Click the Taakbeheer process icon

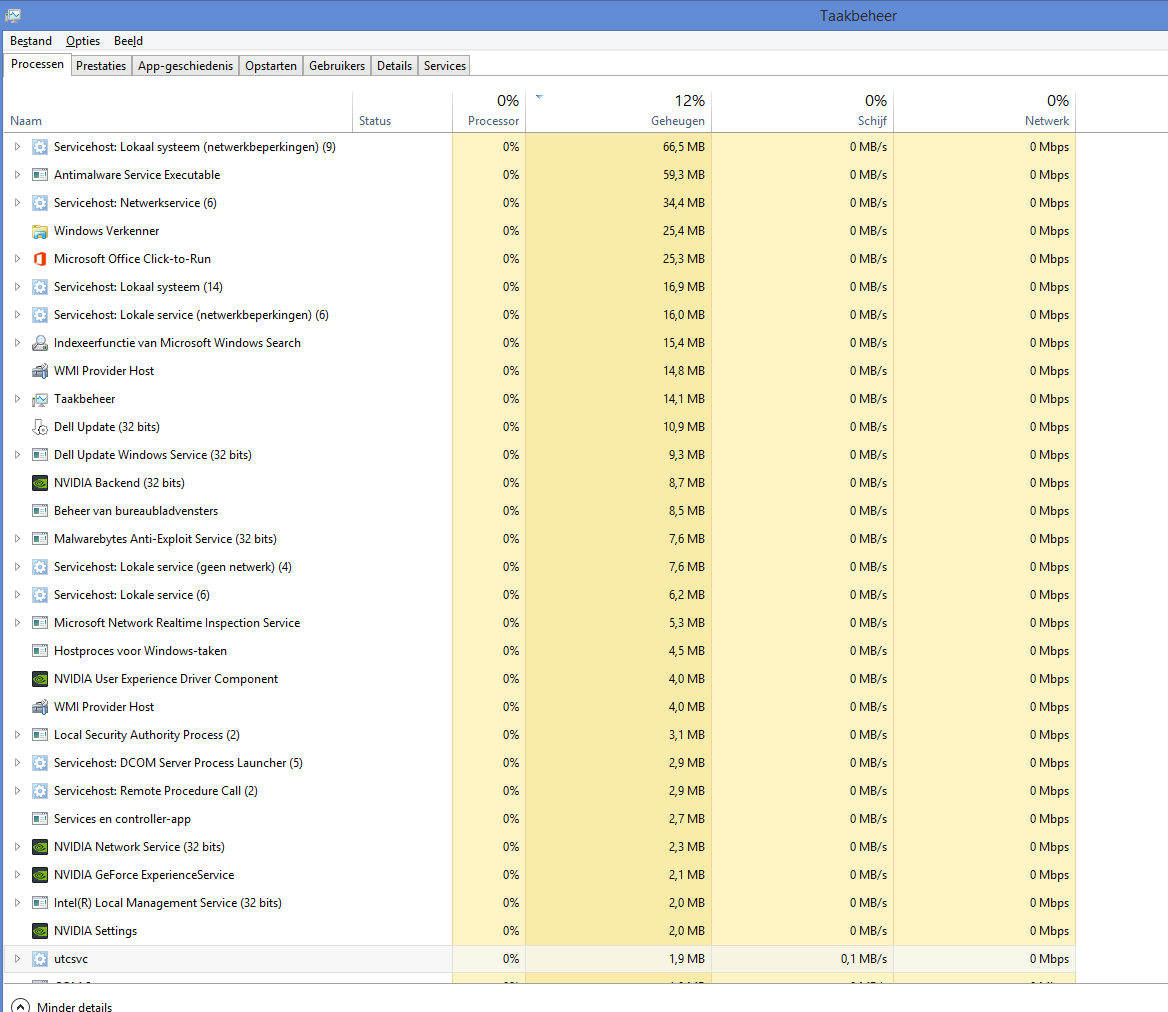click(x=40, y=399)
